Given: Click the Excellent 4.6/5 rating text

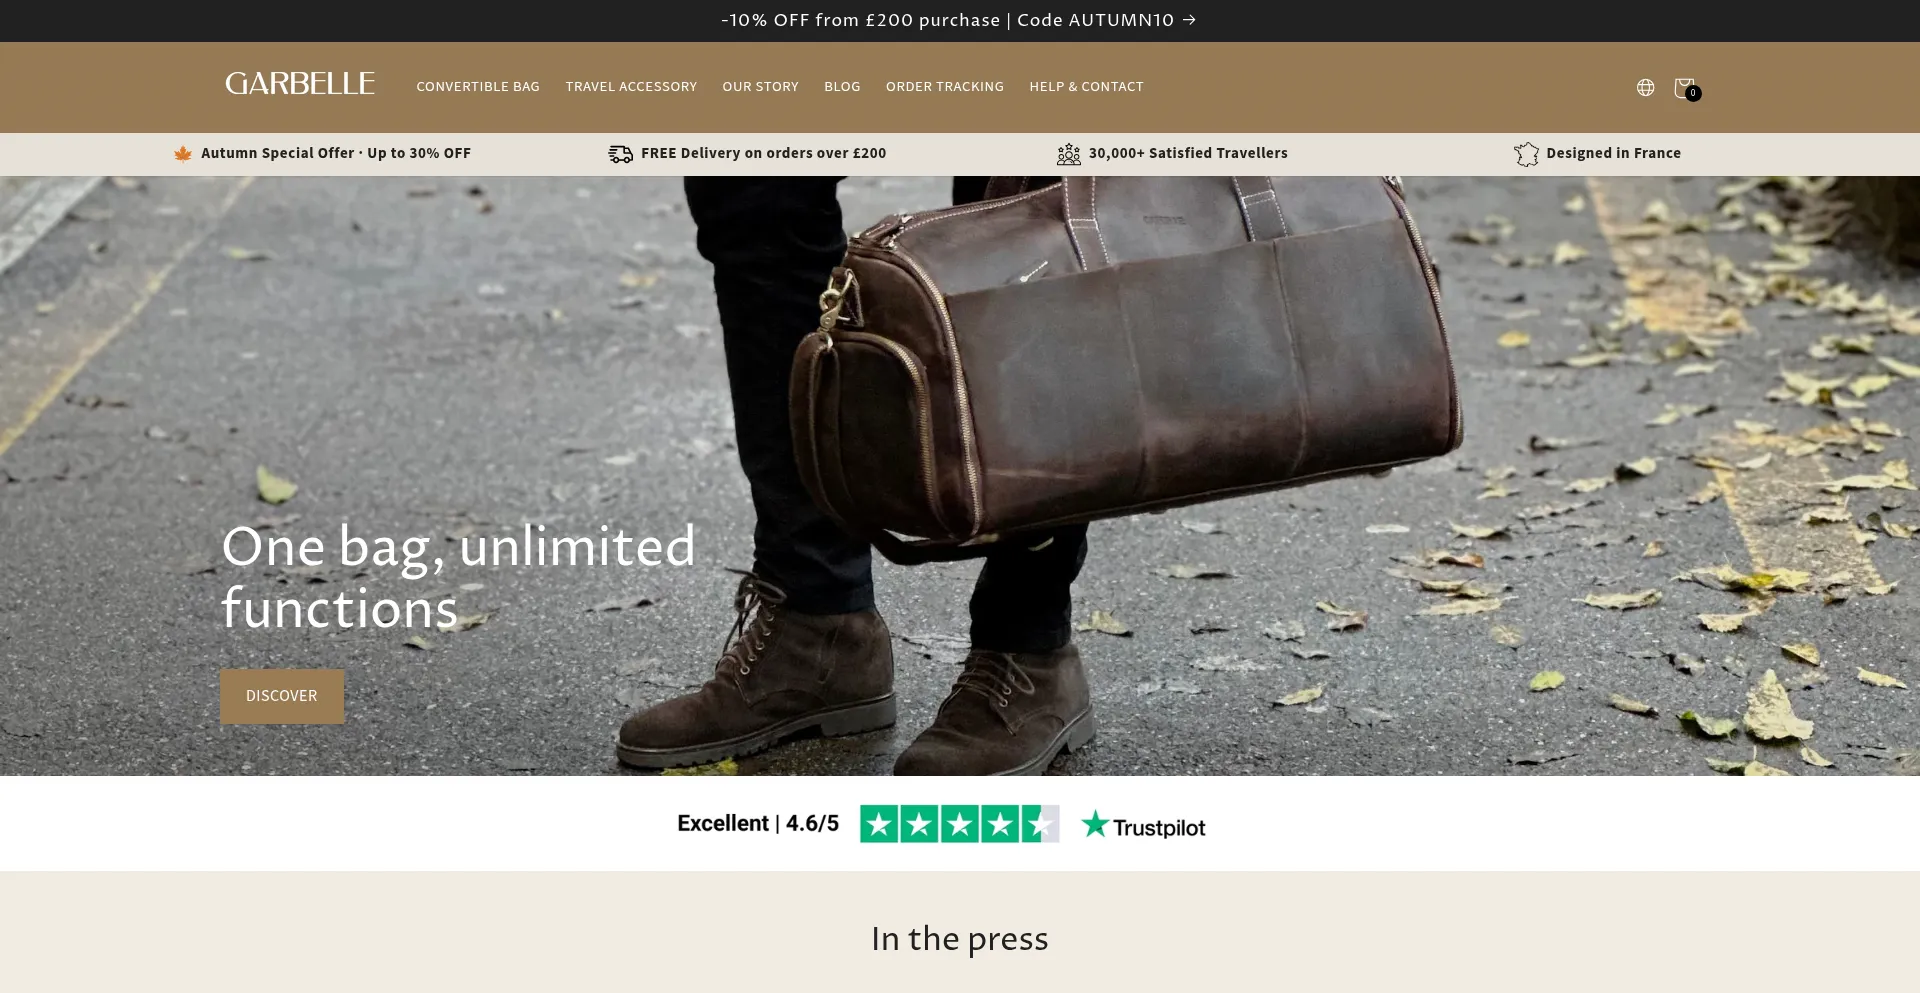Looking at the screenshot, I should pos(758,823).
